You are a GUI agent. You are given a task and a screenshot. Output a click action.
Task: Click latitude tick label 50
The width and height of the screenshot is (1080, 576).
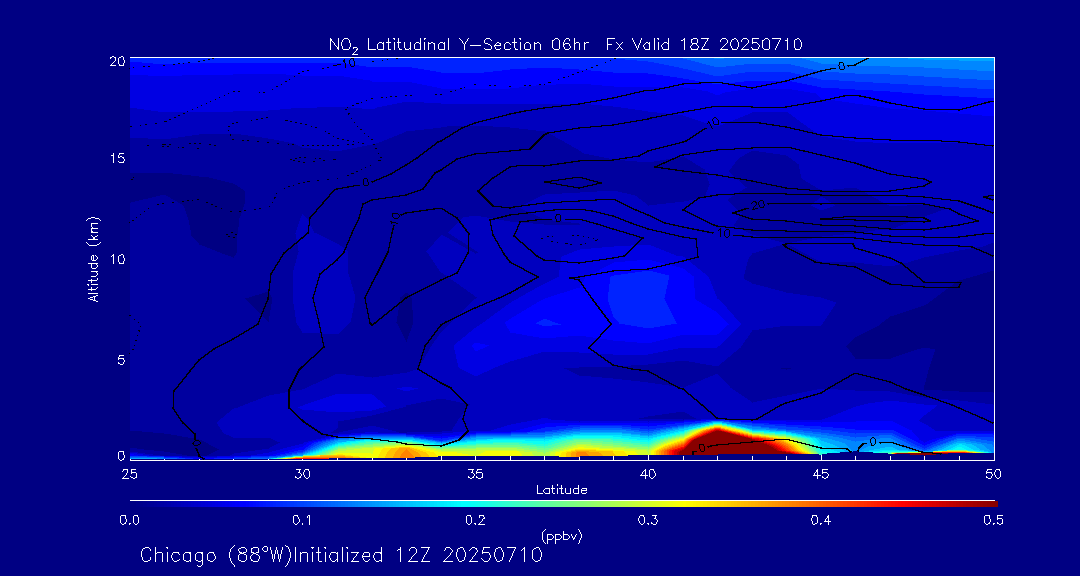pyautogui.click(x=994, y=474)
